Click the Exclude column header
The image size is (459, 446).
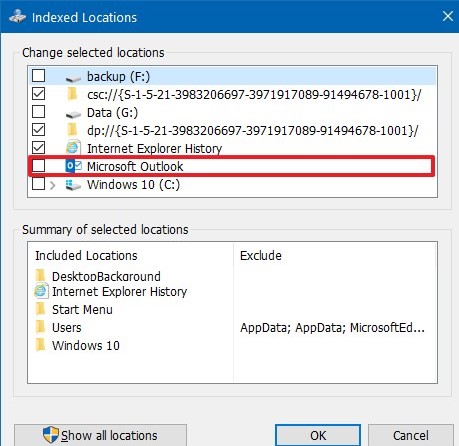click(261, 256)
